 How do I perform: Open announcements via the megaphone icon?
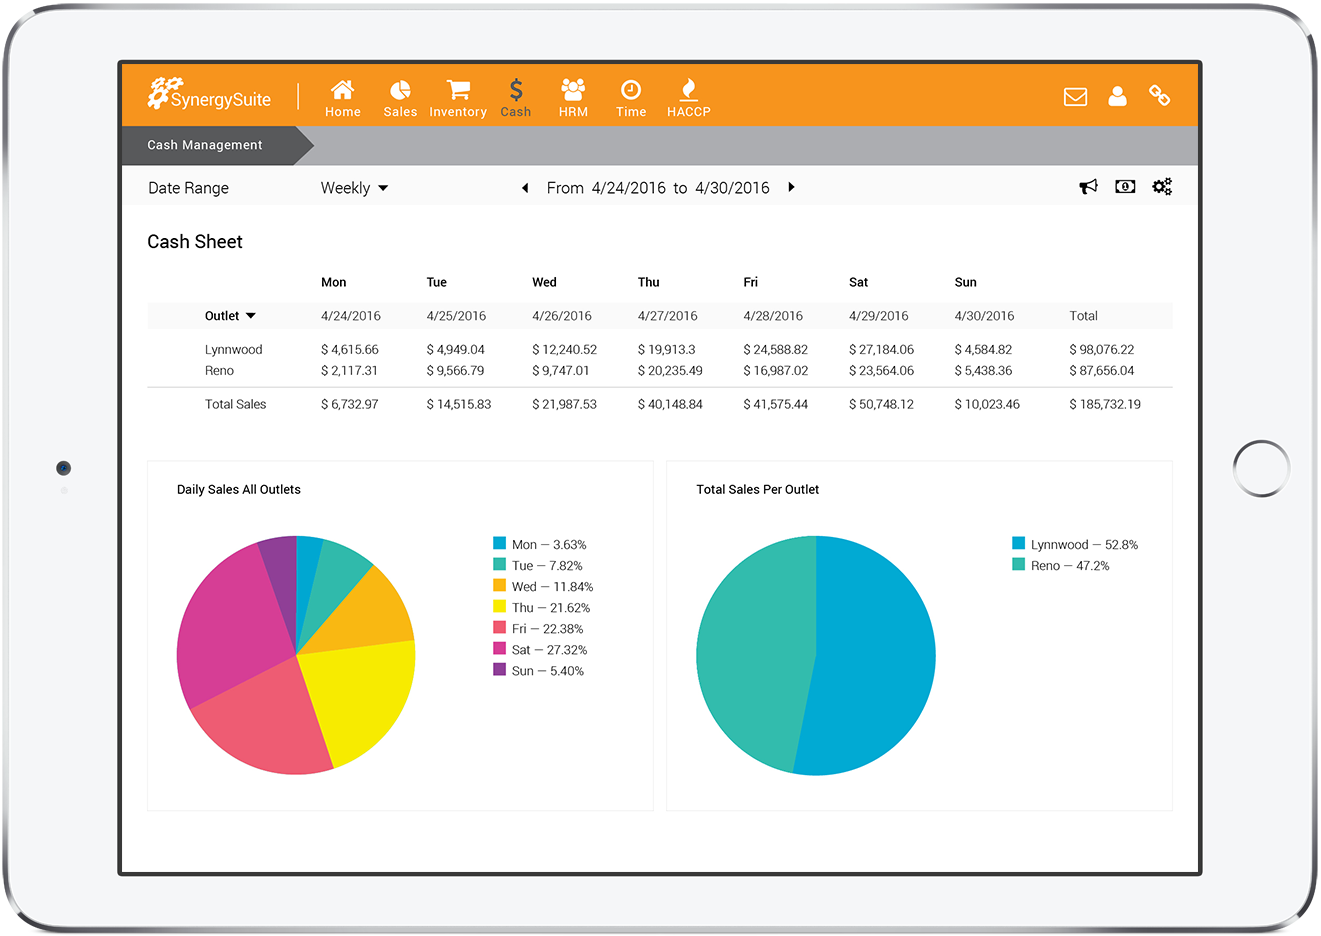(1088, 186)
